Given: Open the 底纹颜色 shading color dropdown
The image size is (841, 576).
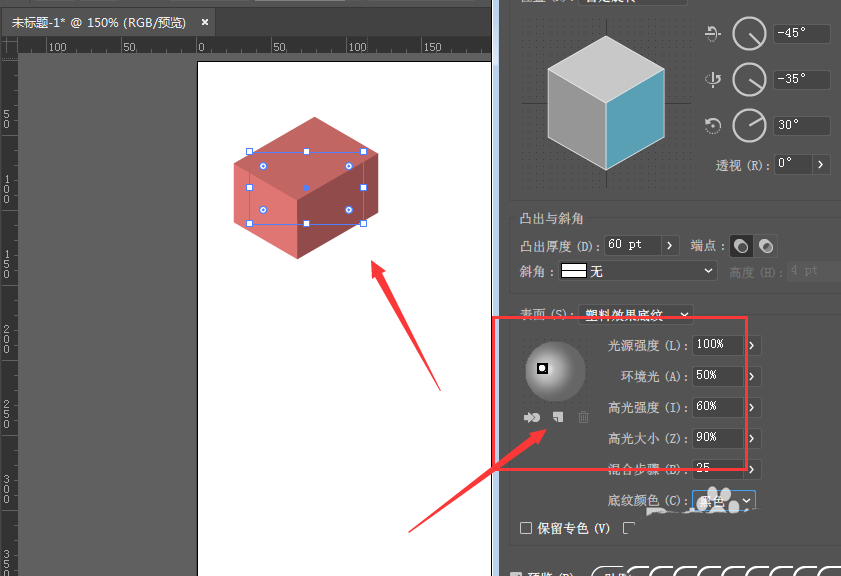Looking at the screenshot, I should [x=724, y=500].
